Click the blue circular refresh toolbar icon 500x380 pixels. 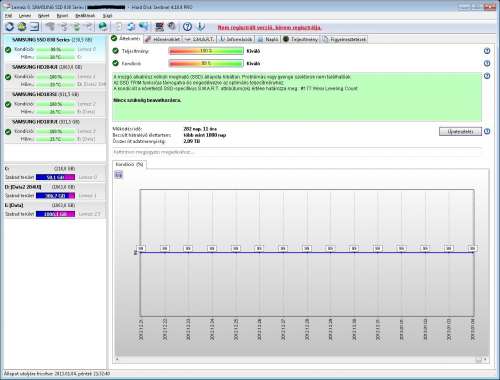[9, 26]
